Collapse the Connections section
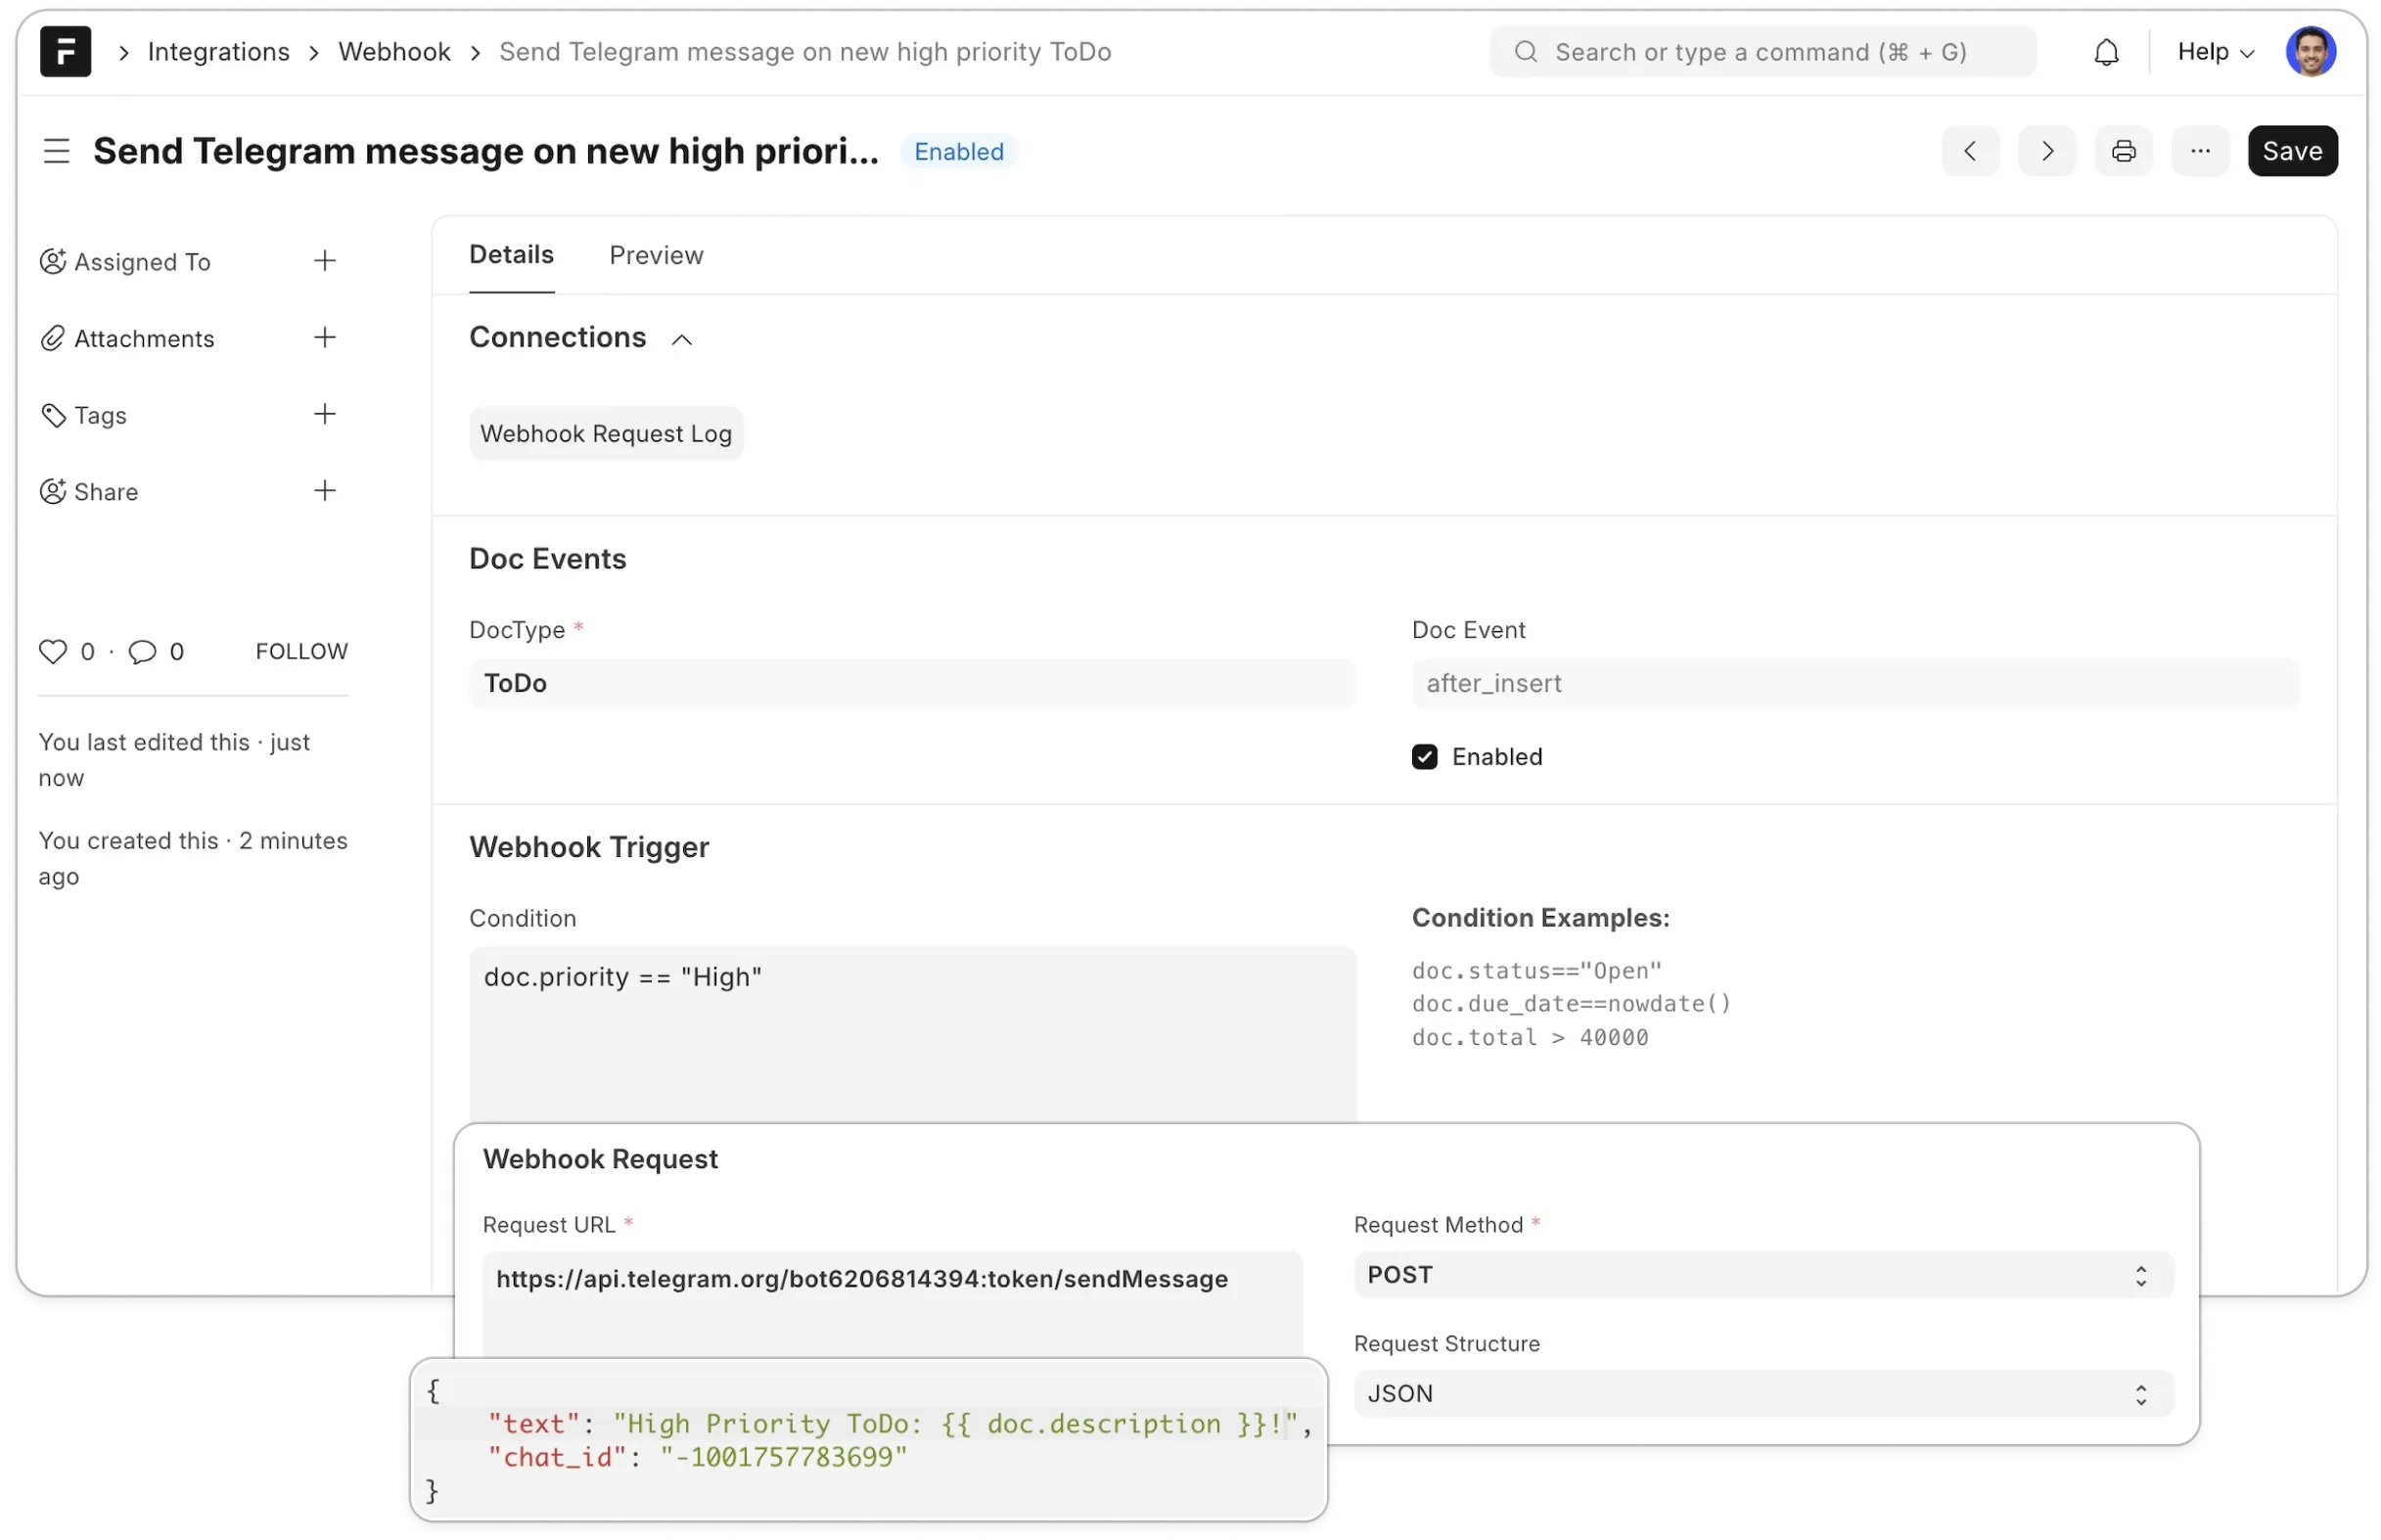Screen dimensions: 2381x1540 pyautogui.click(x=682, y=340)
